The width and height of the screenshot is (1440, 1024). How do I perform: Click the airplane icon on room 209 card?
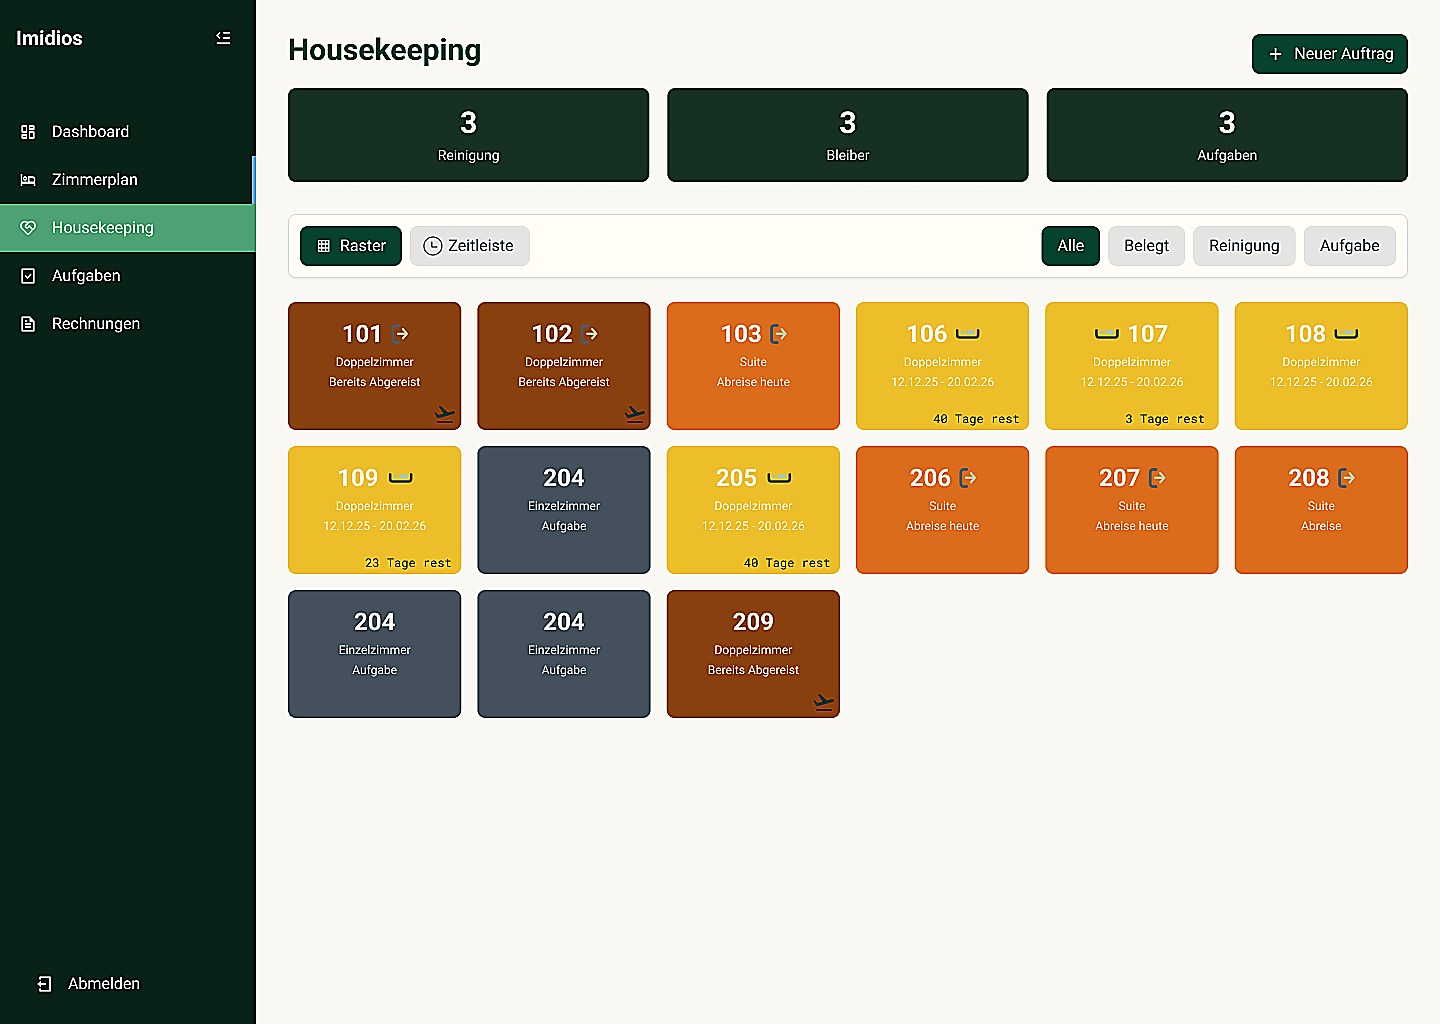[x=823, y=702]
